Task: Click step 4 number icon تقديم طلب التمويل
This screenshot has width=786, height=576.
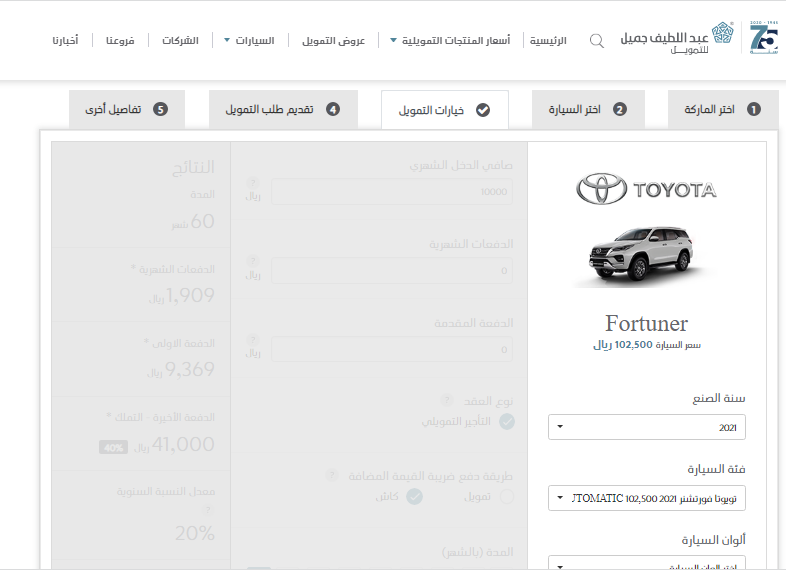Action: click(x=333, y=109)
